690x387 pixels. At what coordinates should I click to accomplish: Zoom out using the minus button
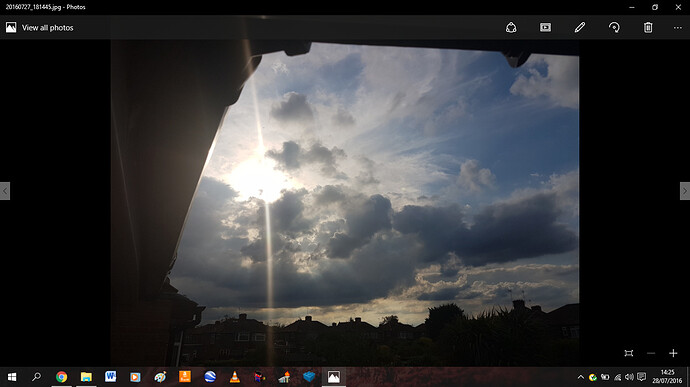651,353
